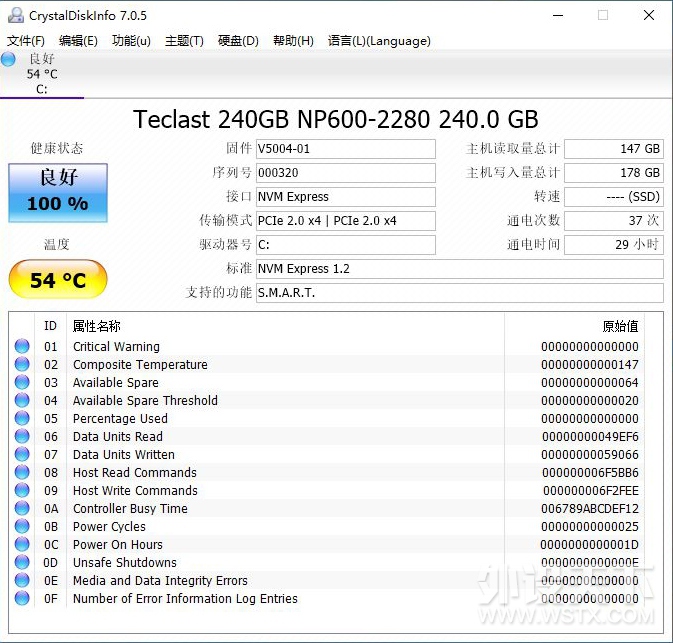Click the 54 °C temperature button
Image resolution: width=673 pixels, height=643 pixels.
click(58, 279)
